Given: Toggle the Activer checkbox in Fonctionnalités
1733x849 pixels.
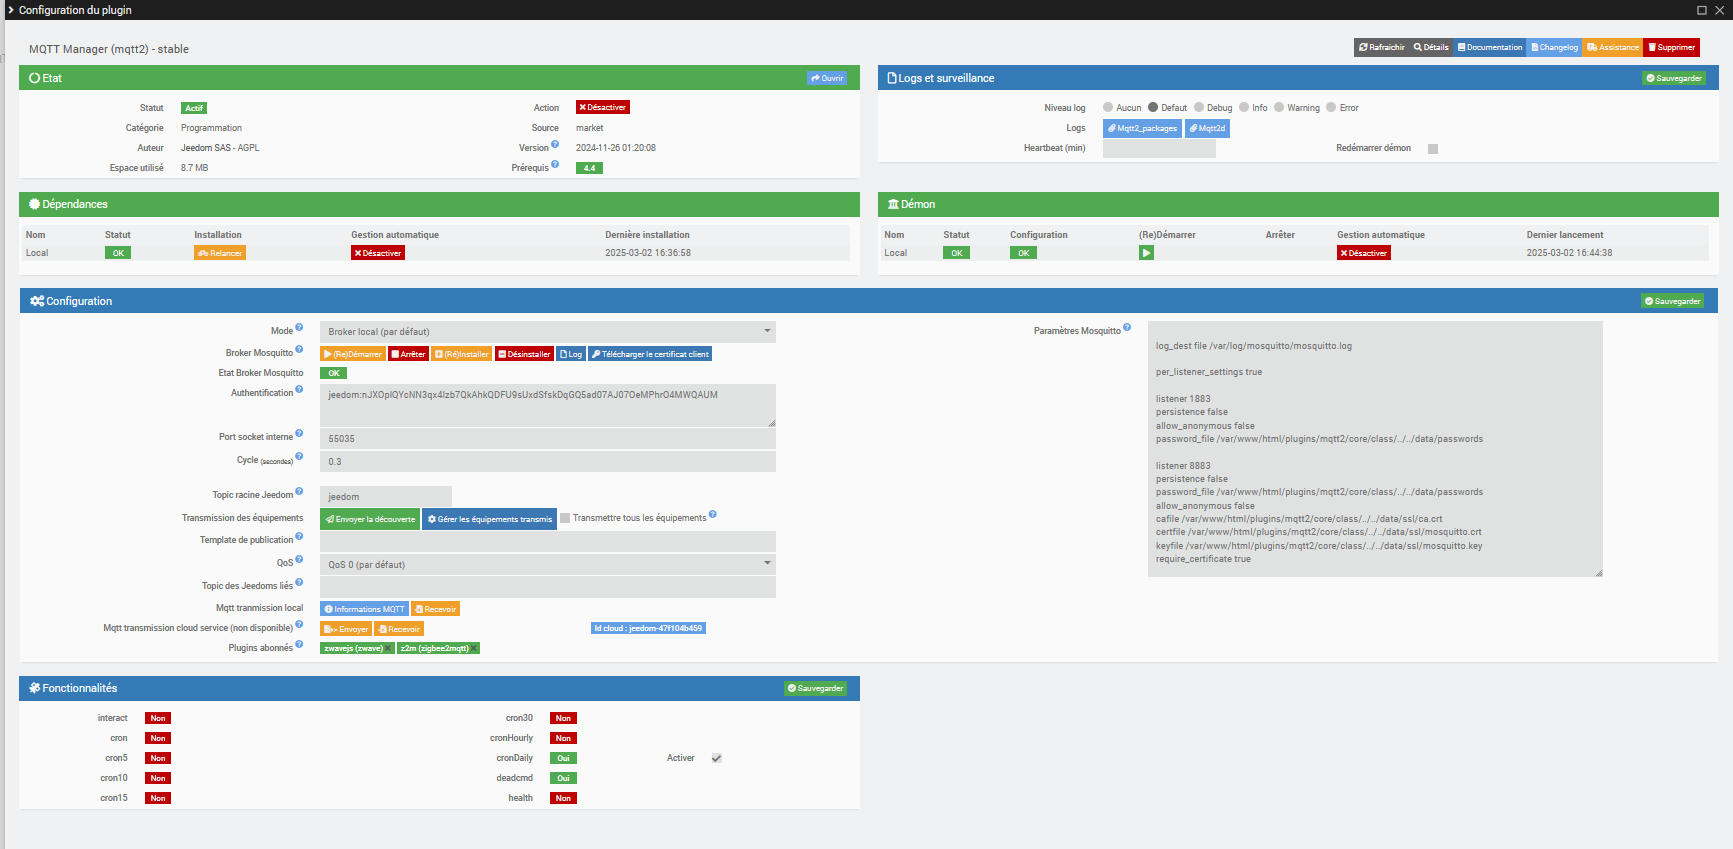Looking at the screenshot, I should (716, 758).
